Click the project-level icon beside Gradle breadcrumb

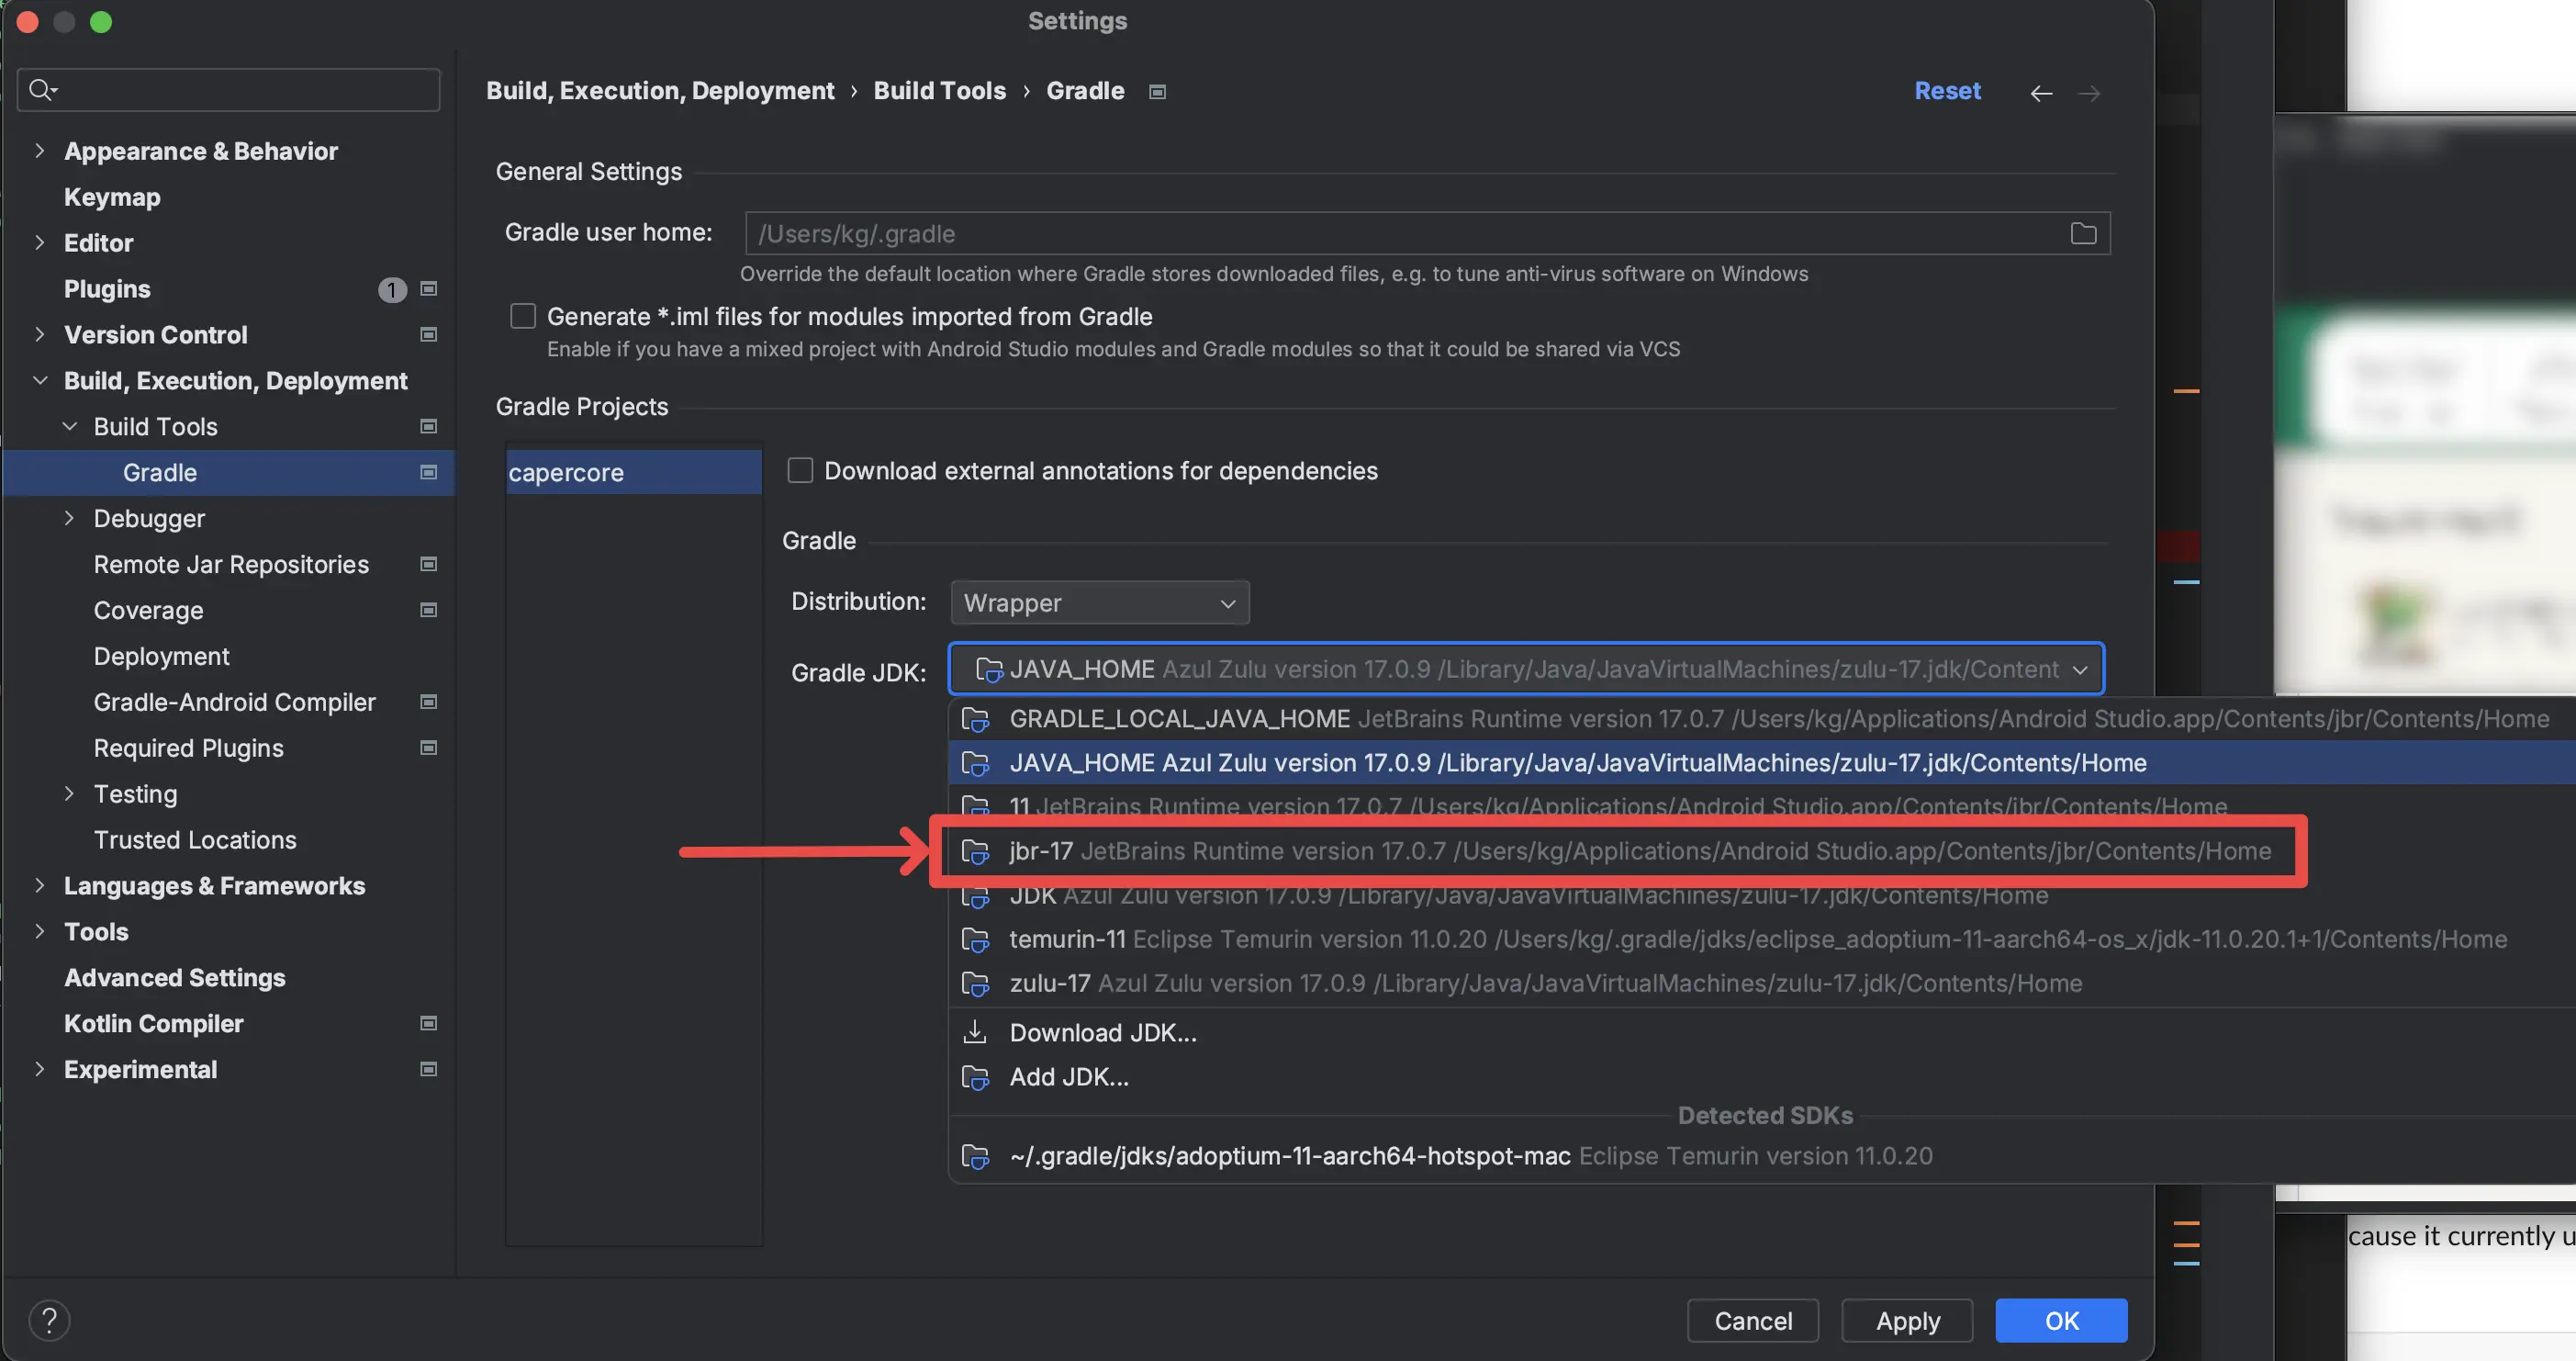coord(1157,92)
